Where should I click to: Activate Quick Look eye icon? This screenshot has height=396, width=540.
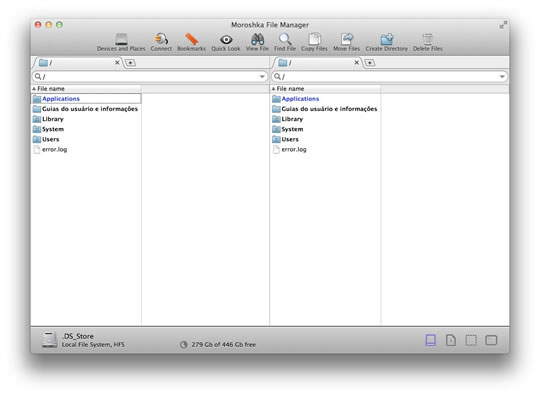click(x=226, y=40)
